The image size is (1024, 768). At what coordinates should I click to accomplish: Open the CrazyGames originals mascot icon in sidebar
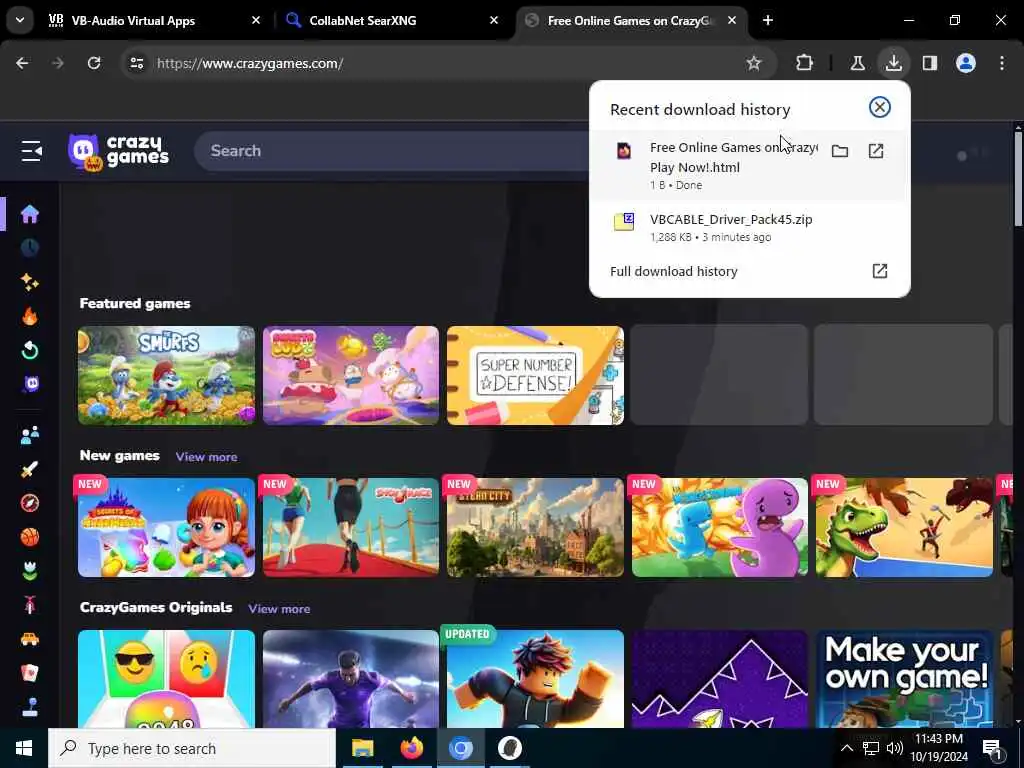[x=31, y=384]
